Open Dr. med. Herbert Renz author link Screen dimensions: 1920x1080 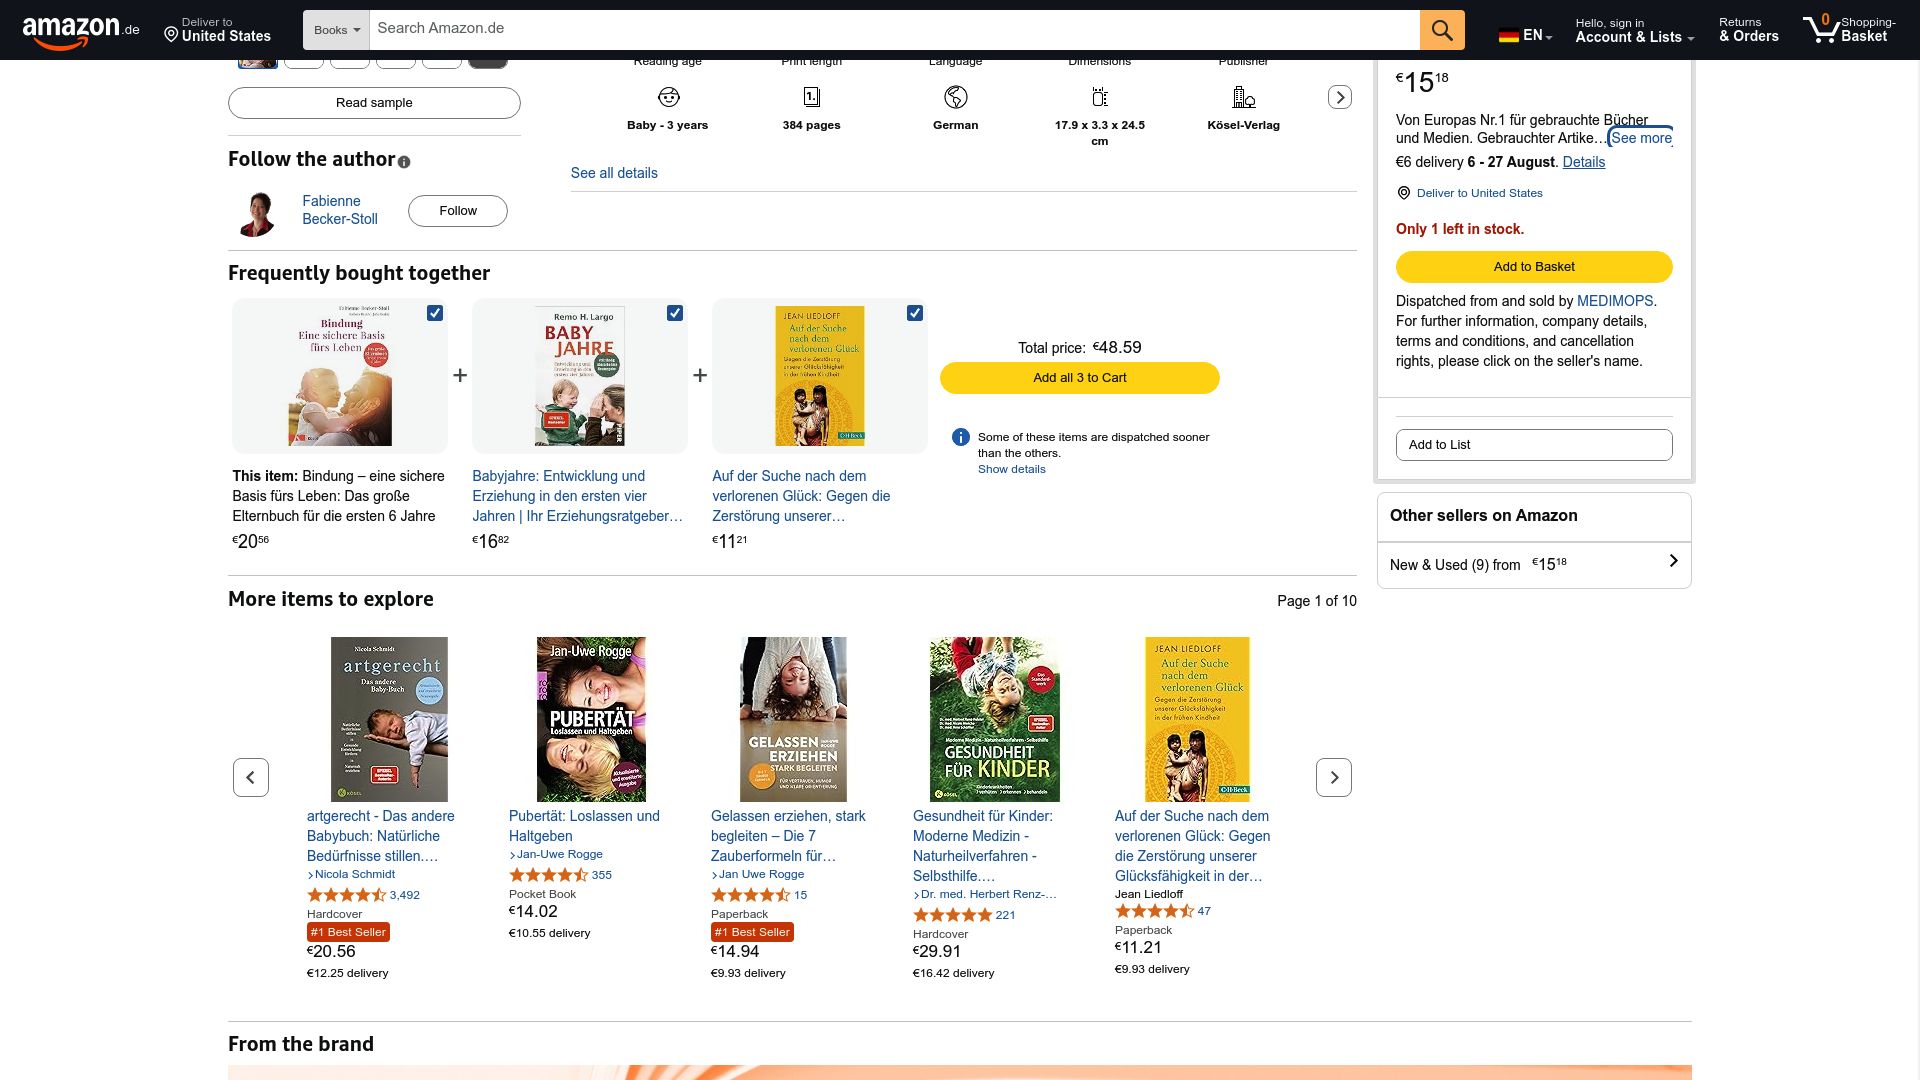pyautogui.click(x=985, y=894)
